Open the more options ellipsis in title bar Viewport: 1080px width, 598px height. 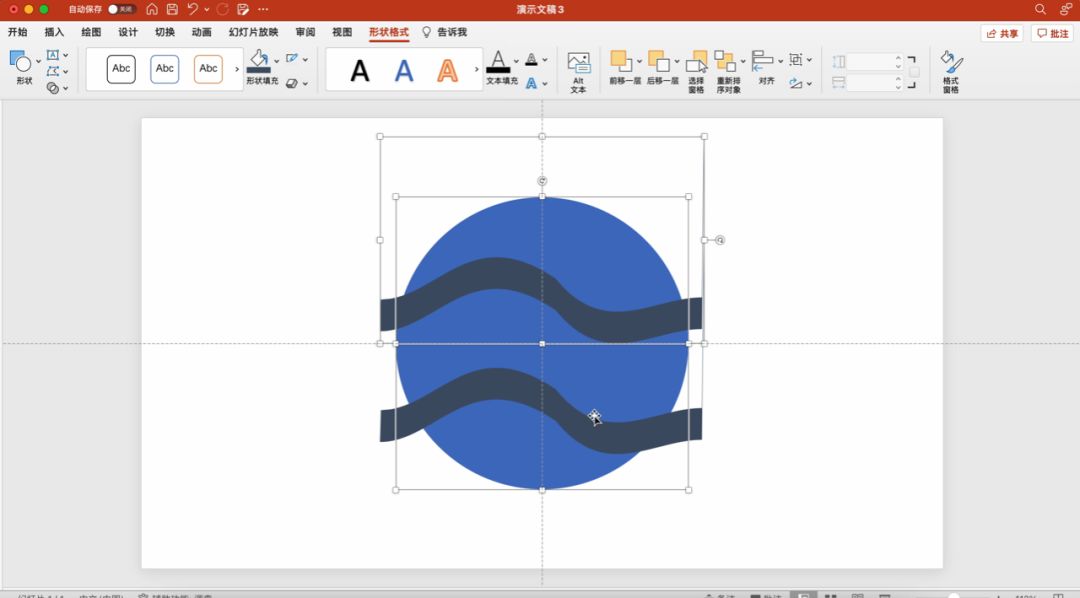point(263,9)
